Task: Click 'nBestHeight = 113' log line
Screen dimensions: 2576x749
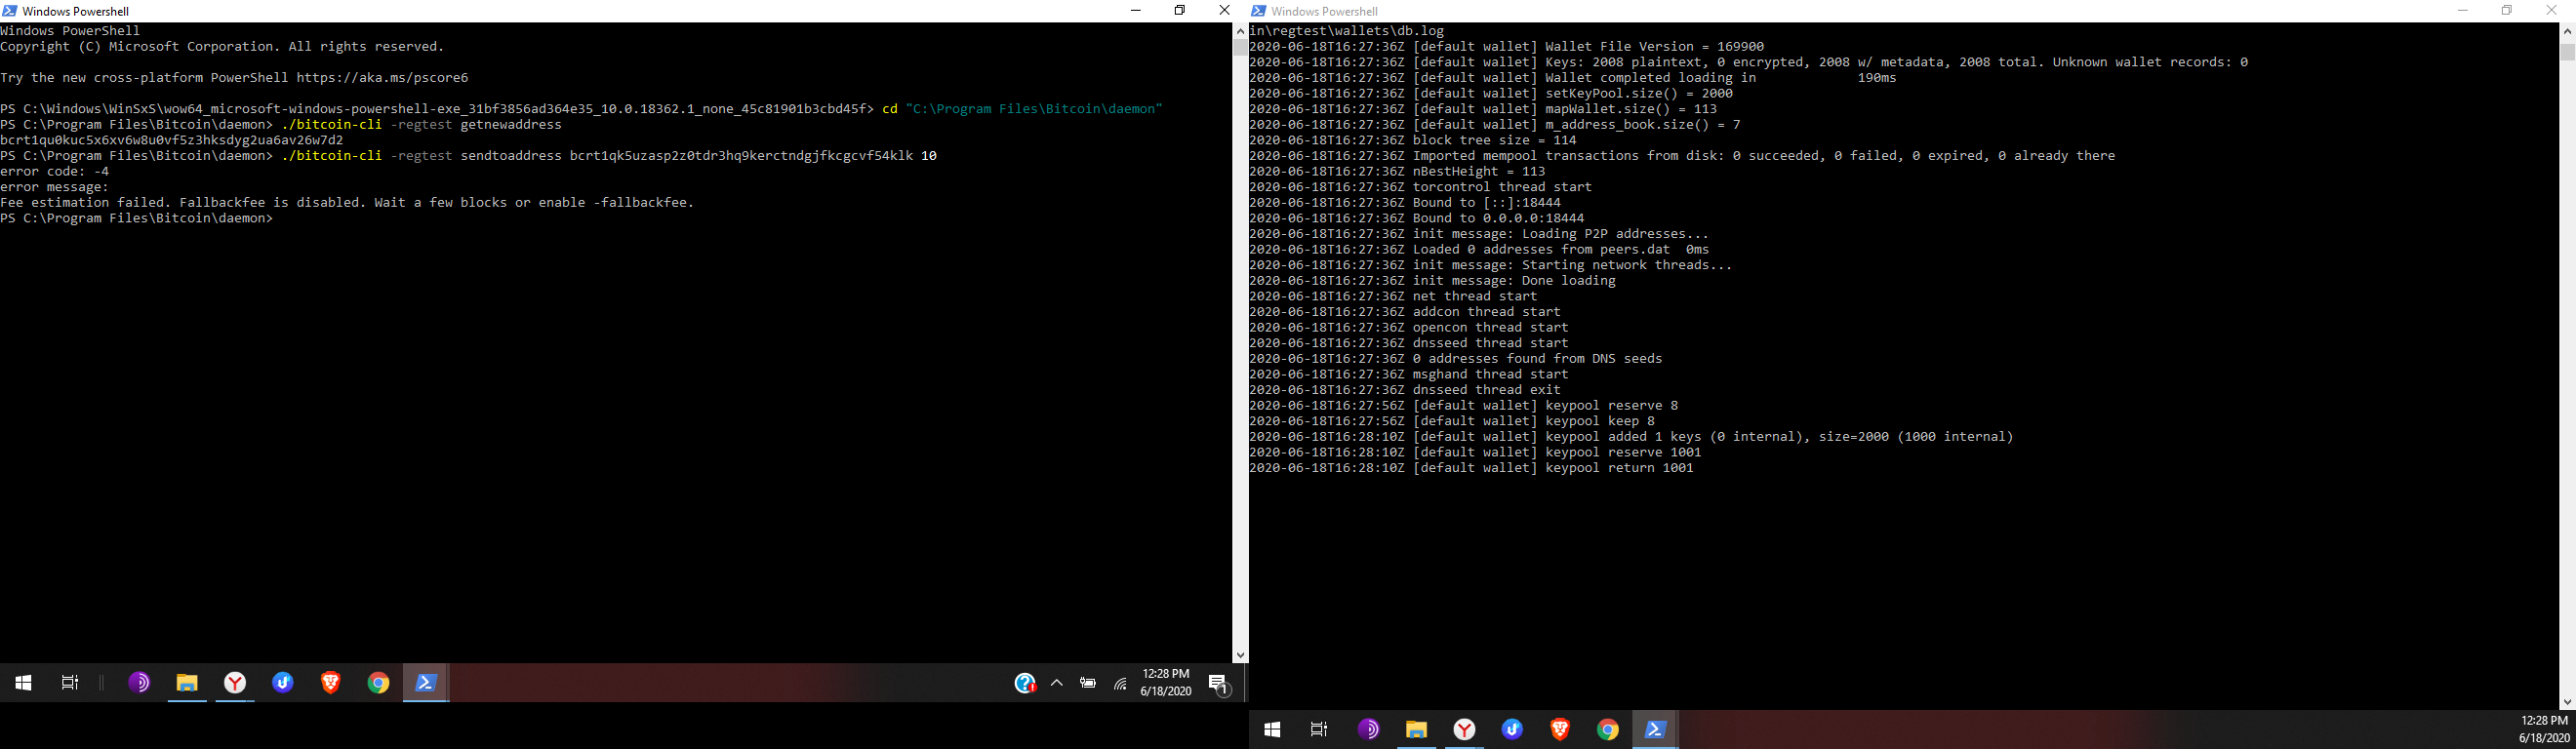Action: 1397,172
